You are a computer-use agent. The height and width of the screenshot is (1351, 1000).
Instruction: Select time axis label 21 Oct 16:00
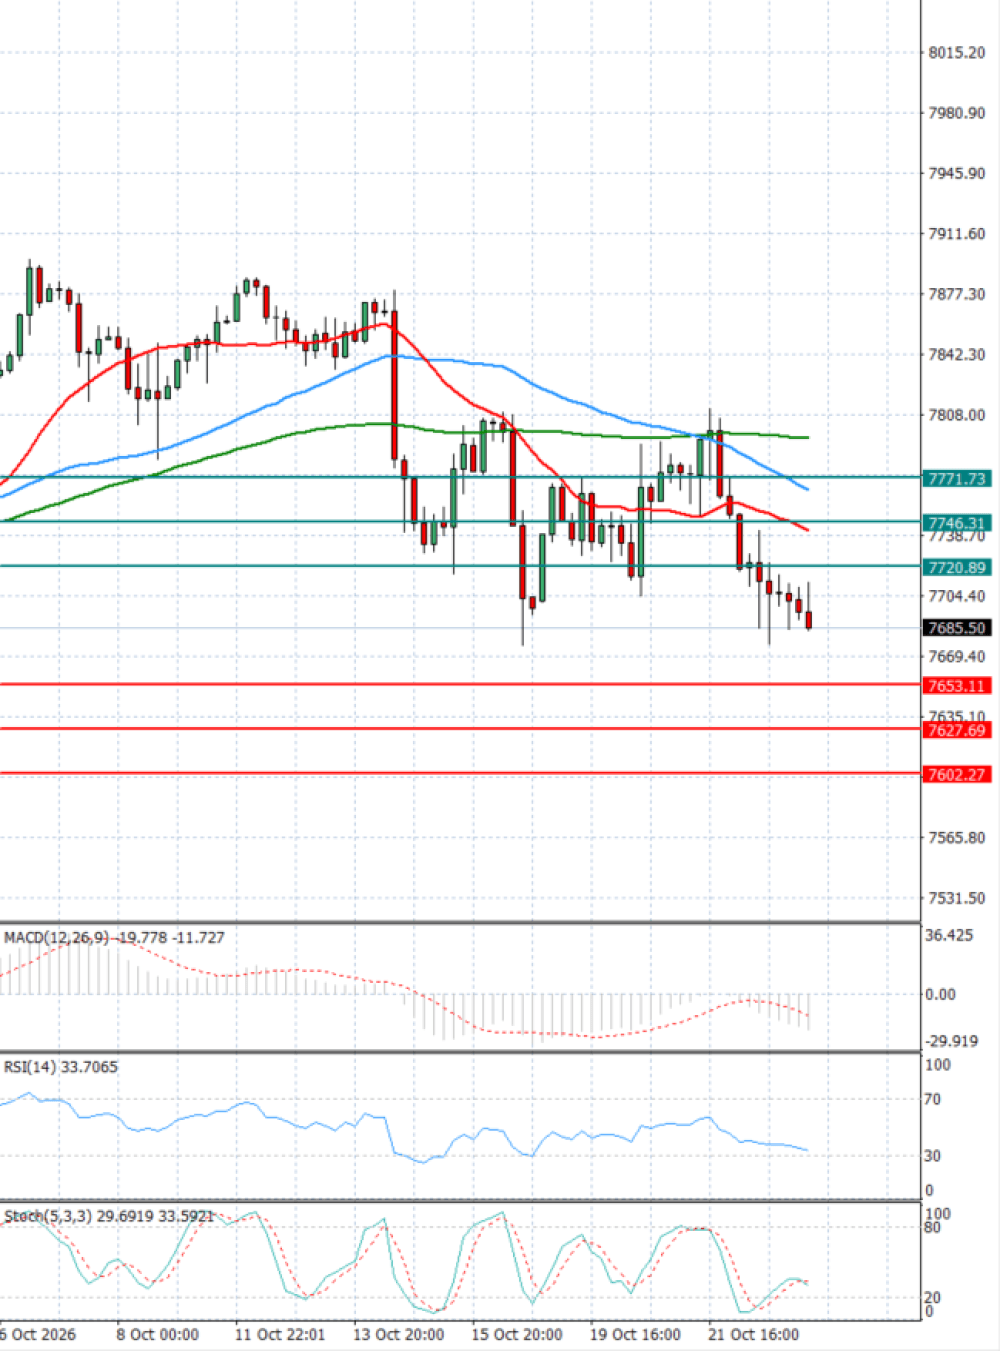point(753,1334)
